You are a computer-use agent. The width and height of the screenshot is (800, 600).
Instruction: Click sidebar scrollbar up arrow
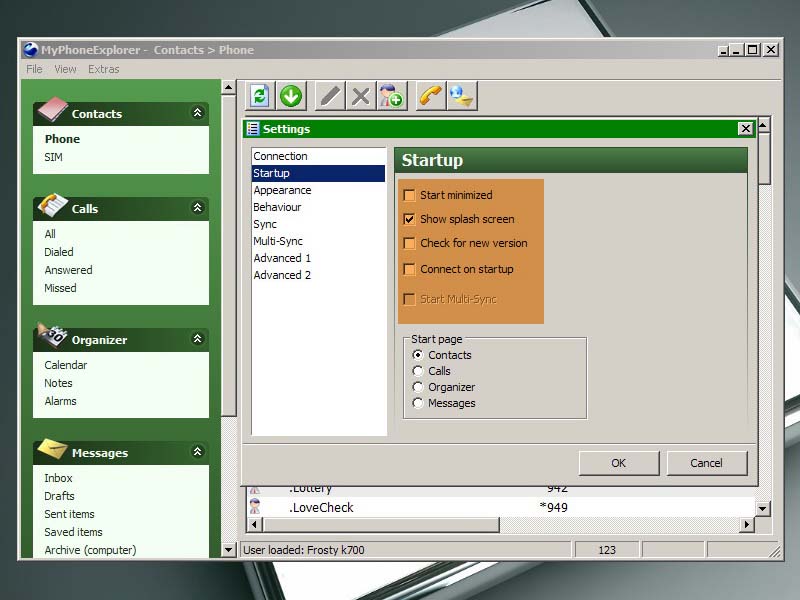pyautogui.click(x=228, y=88)
